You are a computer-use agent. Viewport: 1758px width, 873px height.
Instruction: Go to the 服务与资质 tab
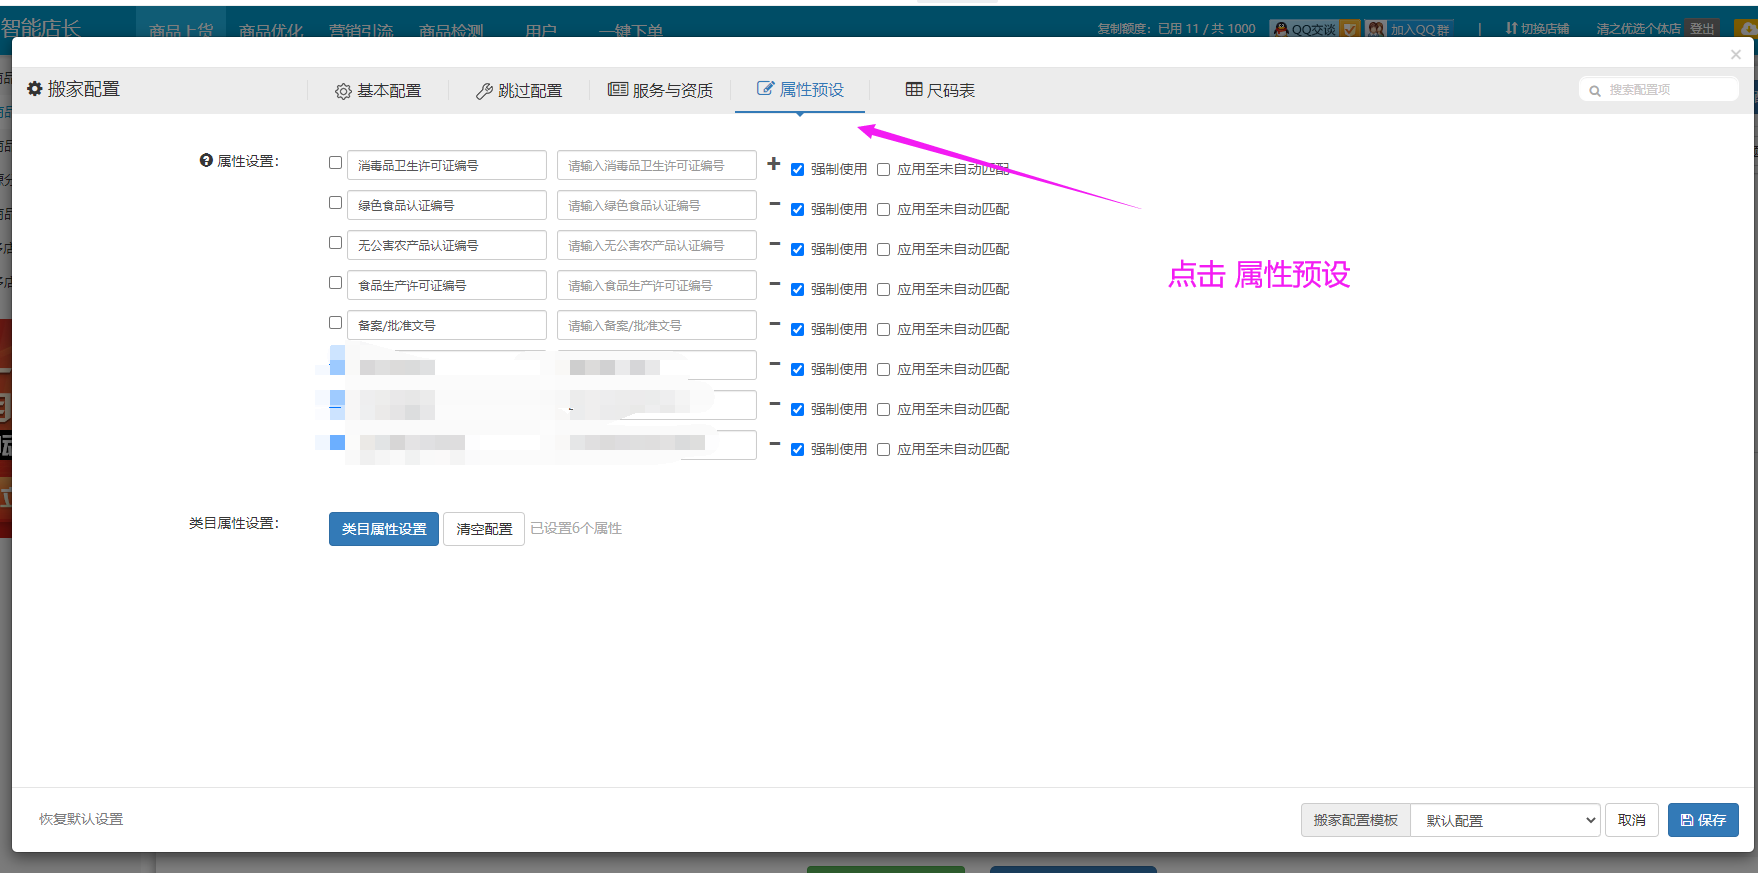660,91
